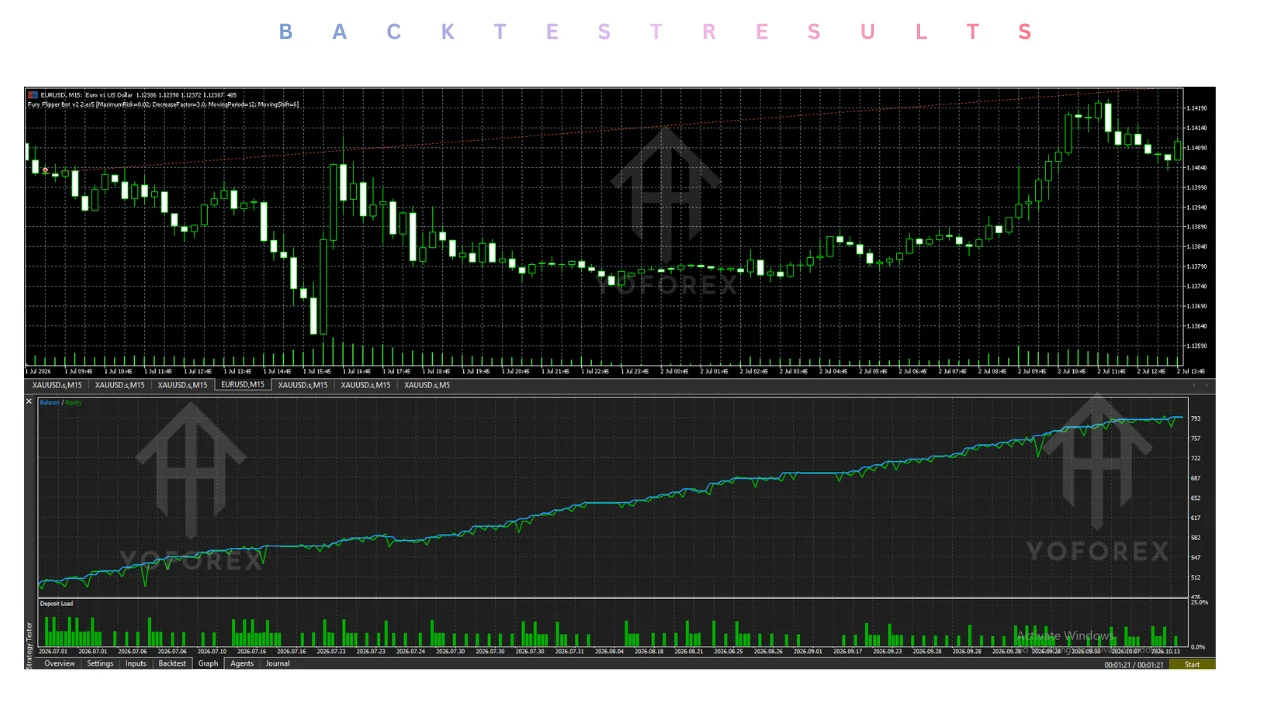Click the 652 value on balance axis
1280x720 pixels.
(x=1195, y=498)
